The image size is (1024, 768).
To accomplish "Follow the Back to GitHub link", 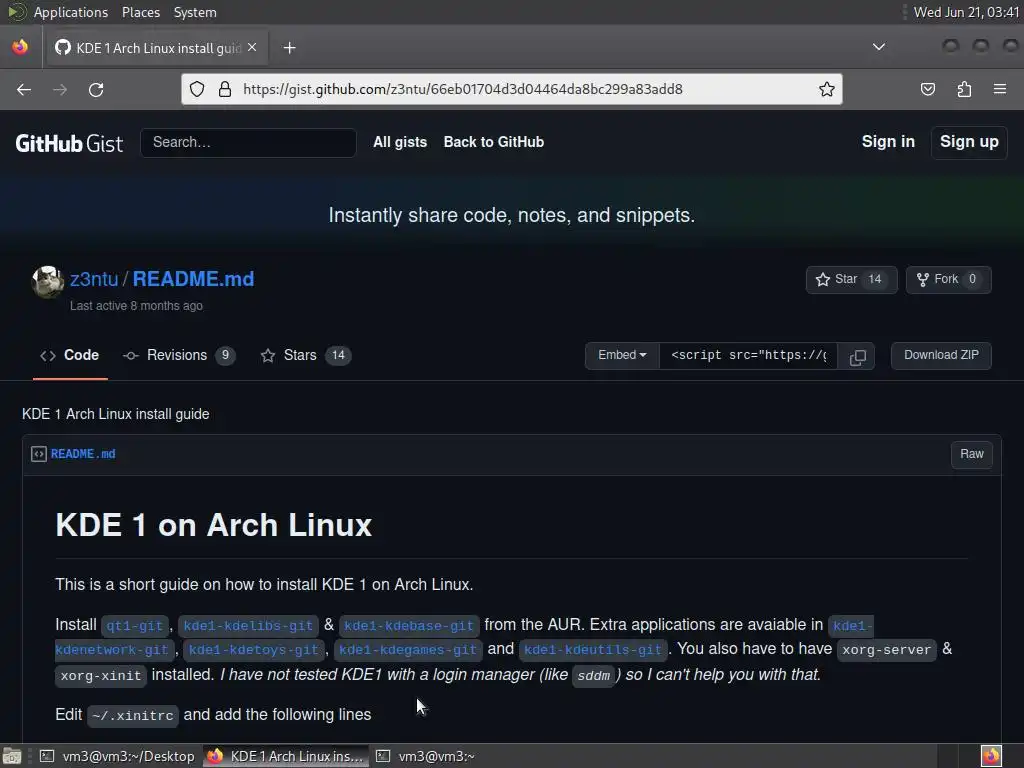I will point(494,142).
